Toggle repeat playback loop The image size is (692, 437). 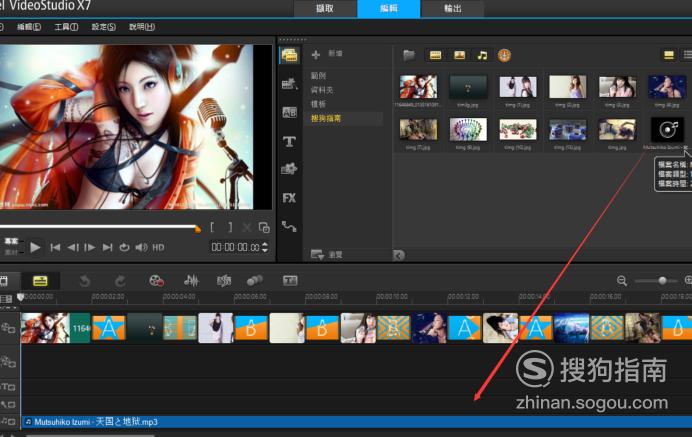coord(124,247)
